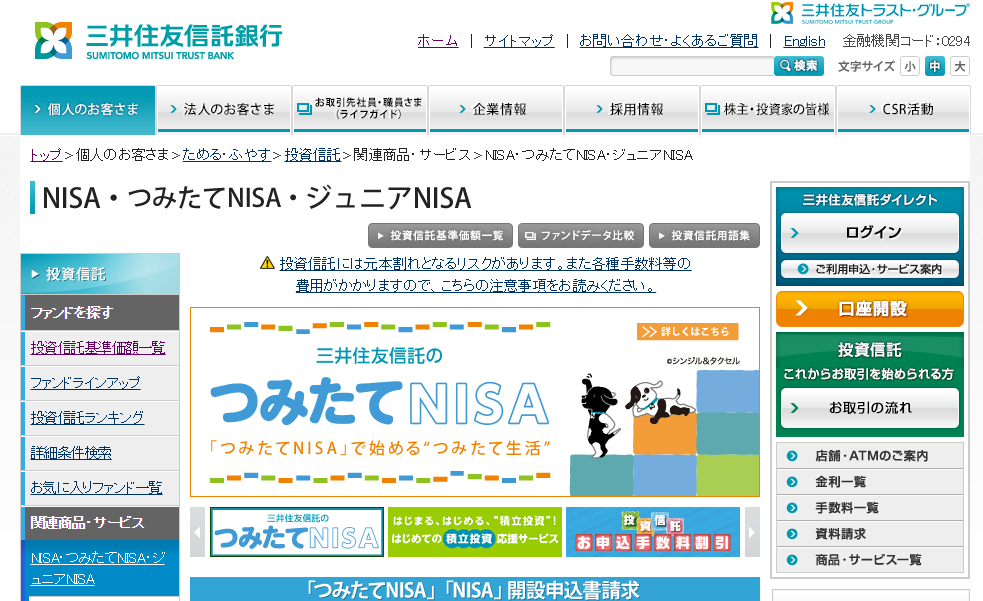
Task: Click the ログイン button
Action: [870, 233]
